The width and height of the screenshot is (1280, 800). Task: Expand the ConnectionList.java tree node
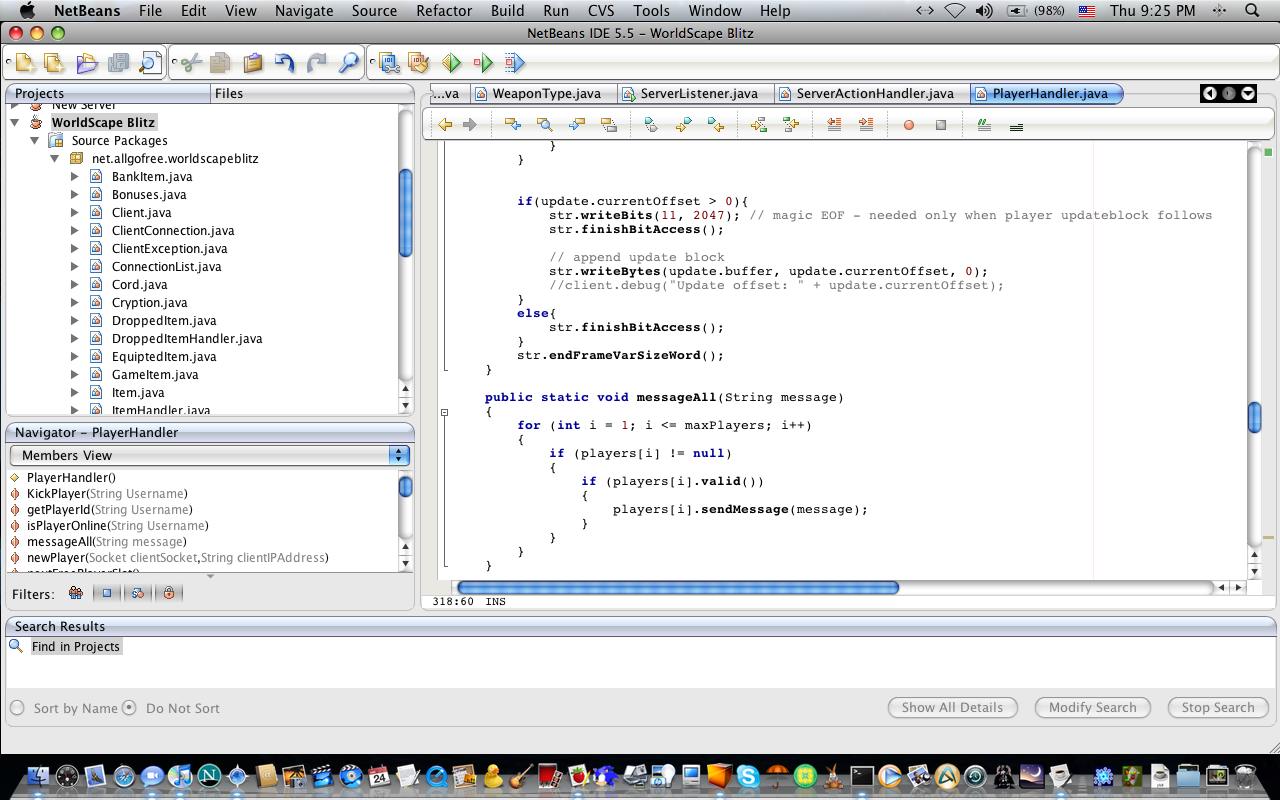[75, 266]
